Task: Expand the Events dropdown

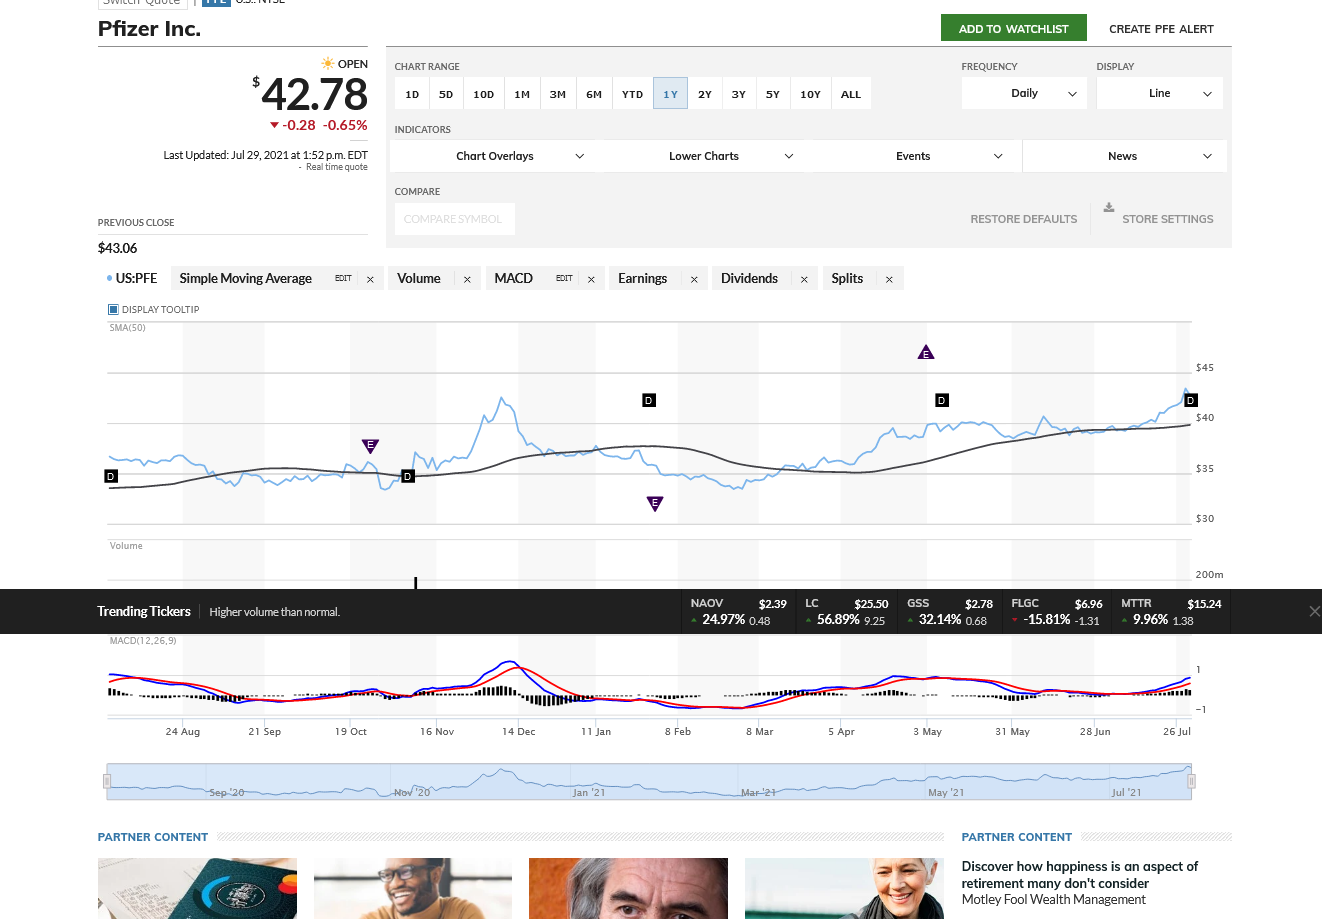Action: click(913, 156)
